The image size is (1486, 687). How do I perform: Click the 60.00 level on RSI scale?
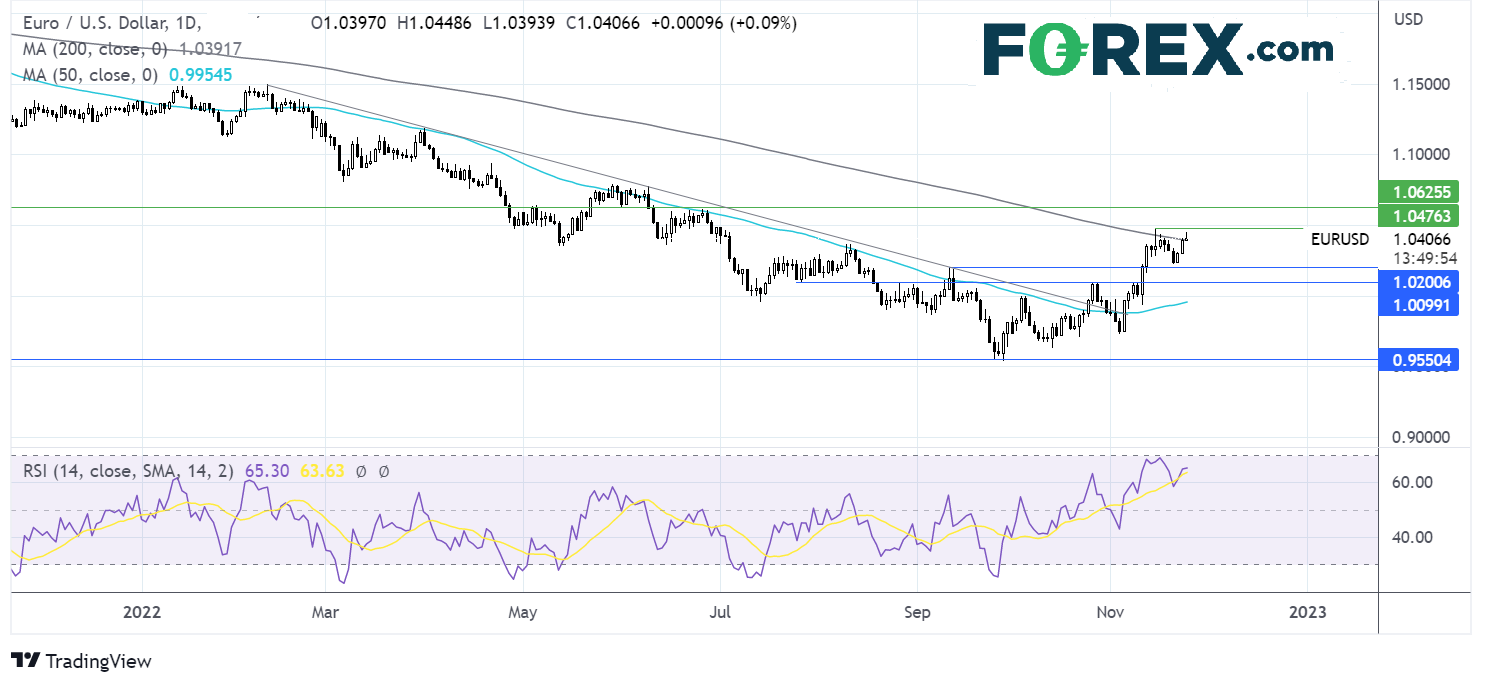pyautogui.click(x=1412, y=482)
